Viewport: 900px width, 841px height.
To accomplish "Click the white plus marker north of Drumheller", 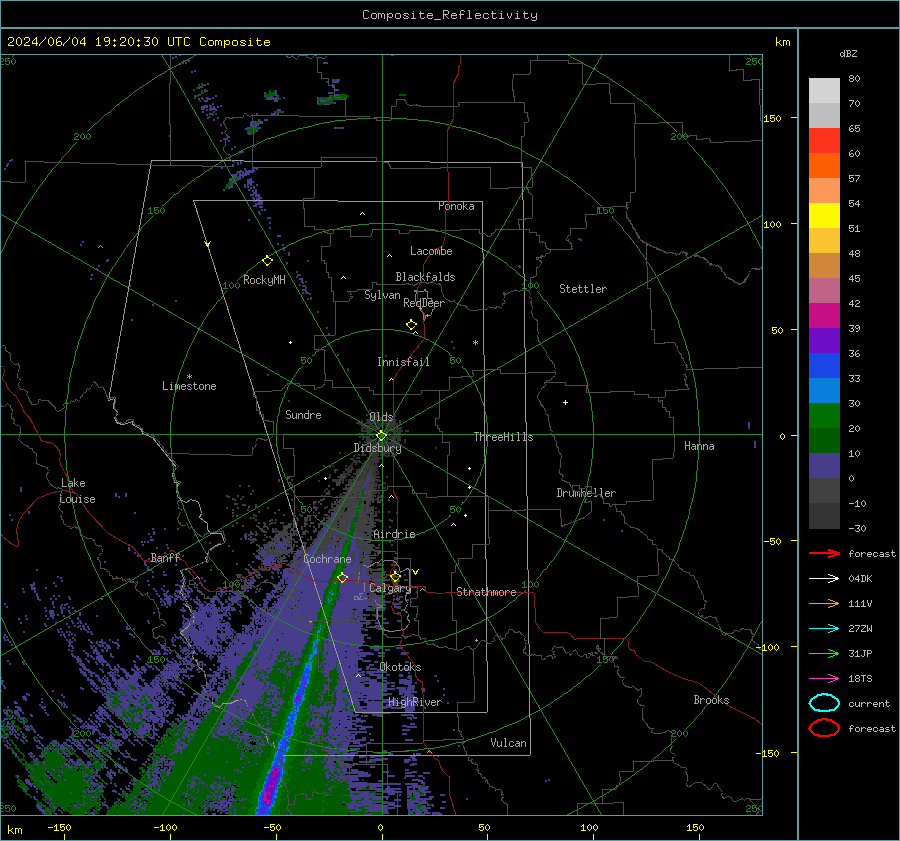I will 565,402.
